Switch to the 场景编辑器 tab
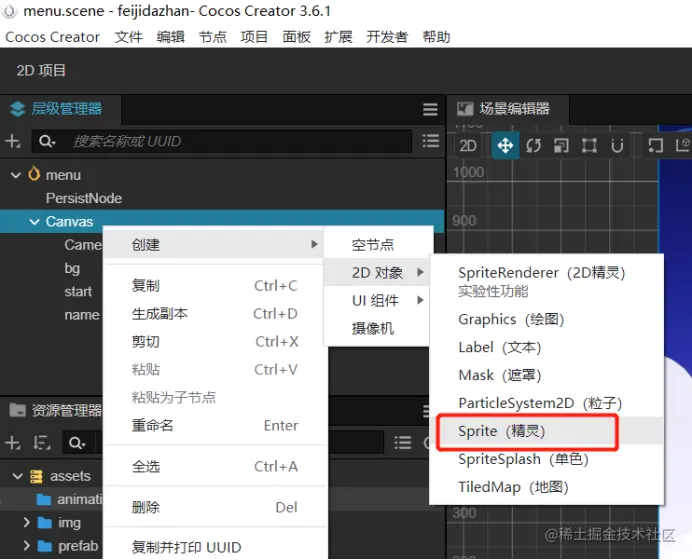692x560 pixels. [x=508, y=109]
